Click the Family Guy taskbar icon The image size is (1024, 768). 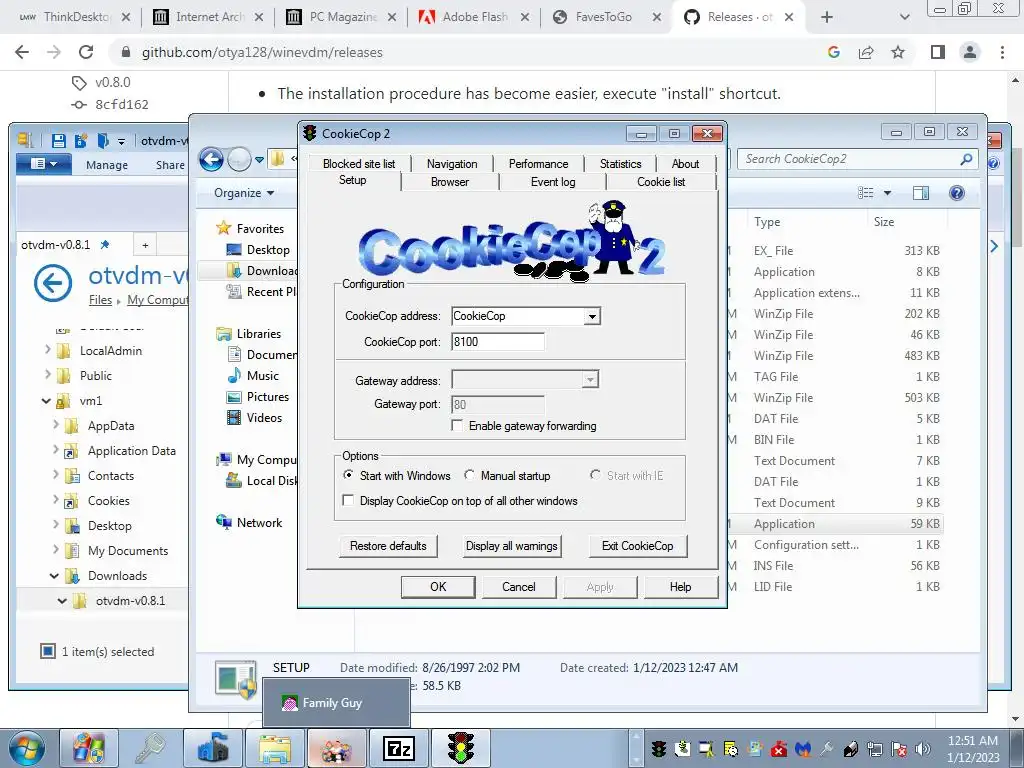[x=336, y=748]
